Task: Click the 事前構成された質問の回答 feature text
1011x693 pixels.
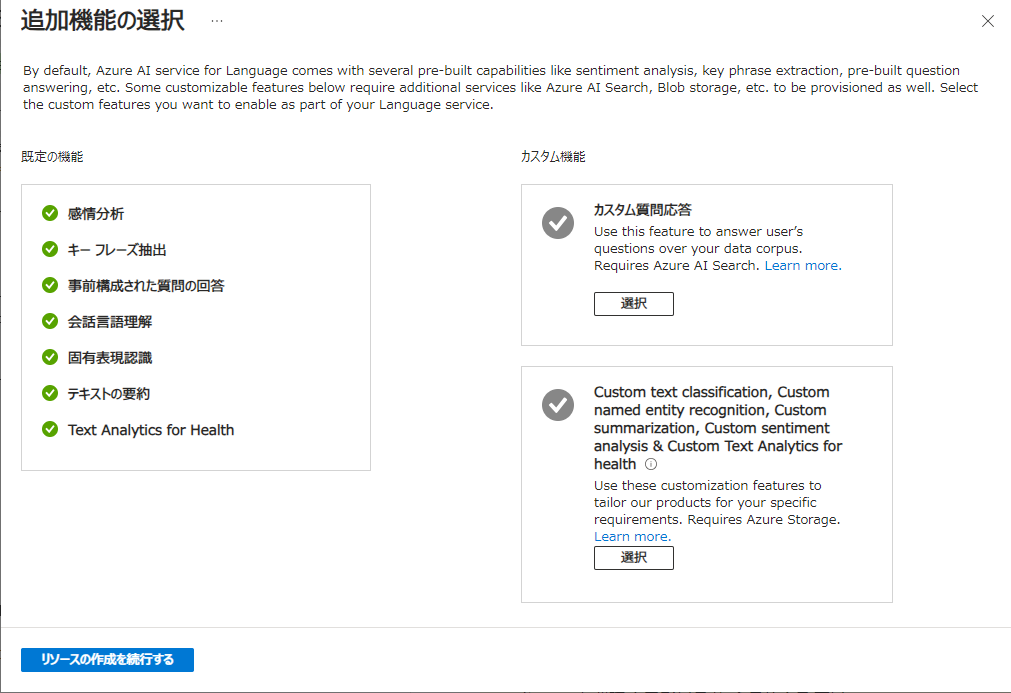Action: [x=146, y=286]
